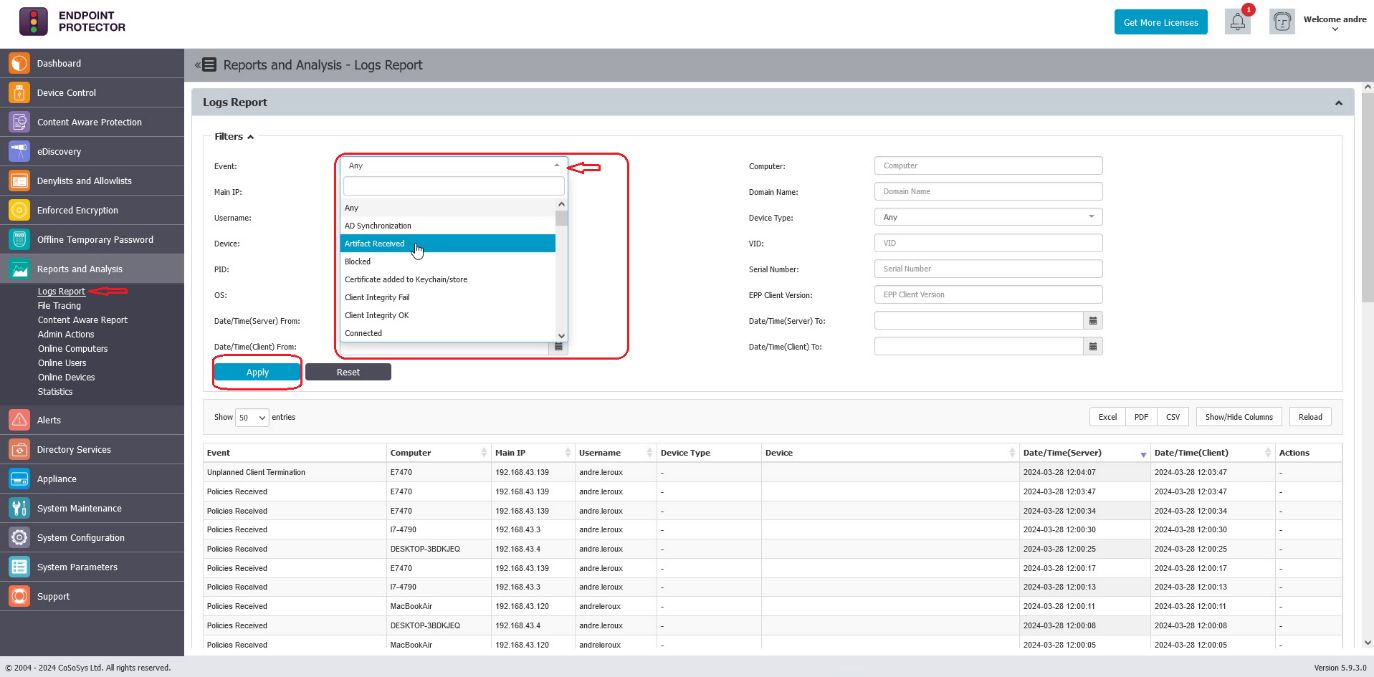Open File Tracing in the sidebar
1374x677 pixels.
(x=59, y=306)
